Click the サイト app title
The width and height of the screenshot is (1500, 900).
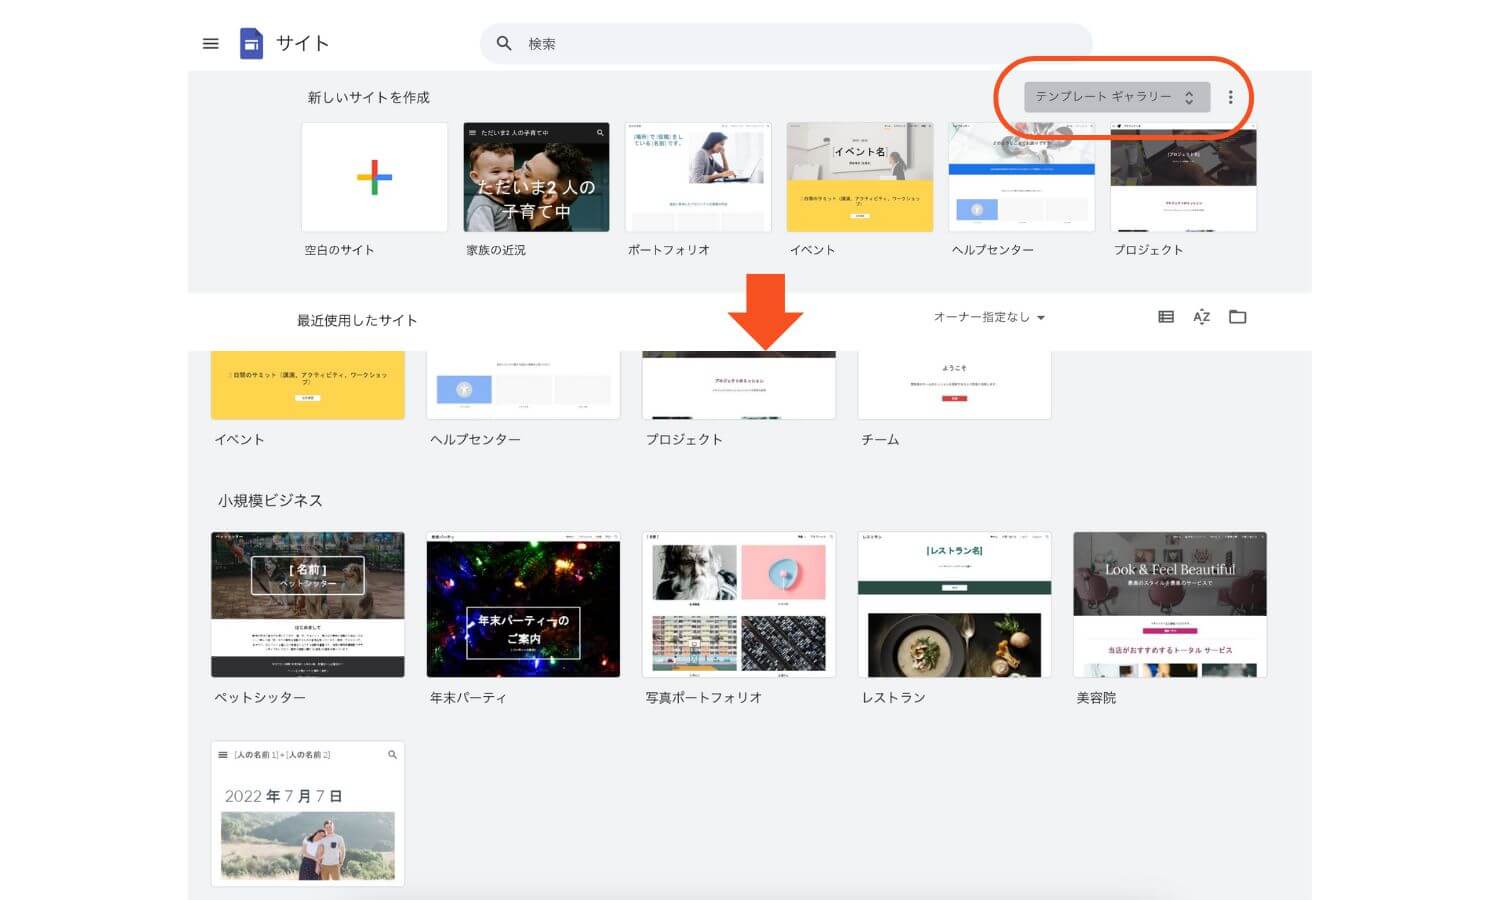coord(302,43)
